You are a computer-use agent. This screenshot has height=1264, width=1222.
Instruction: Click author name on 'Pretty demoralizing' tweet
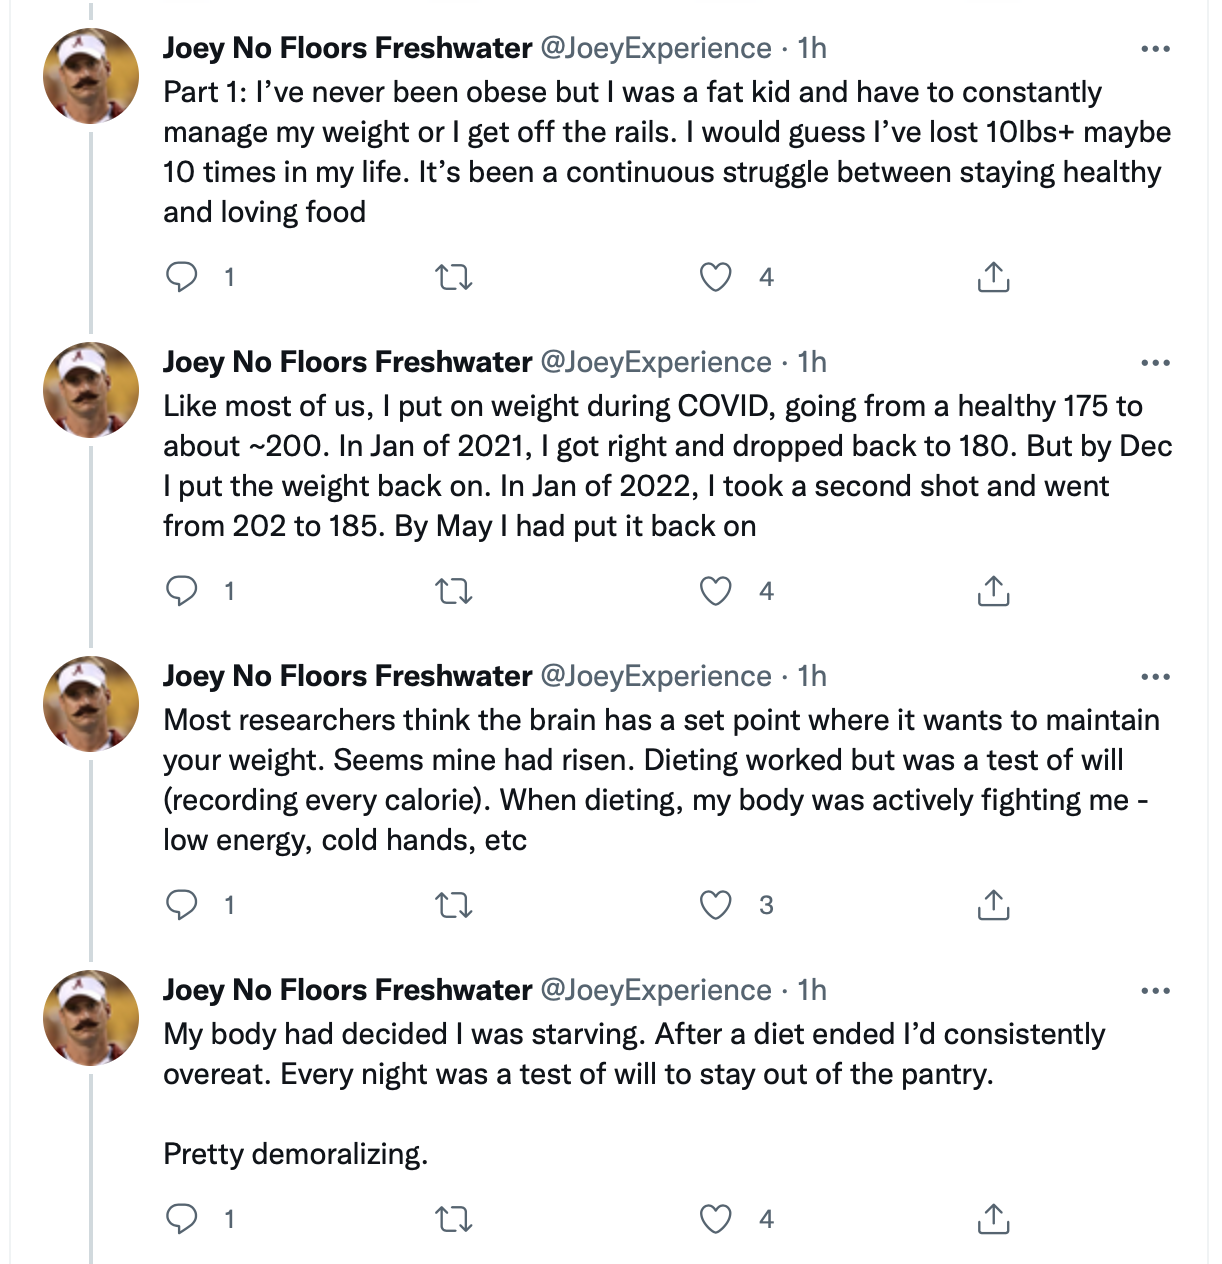(347, 990)
